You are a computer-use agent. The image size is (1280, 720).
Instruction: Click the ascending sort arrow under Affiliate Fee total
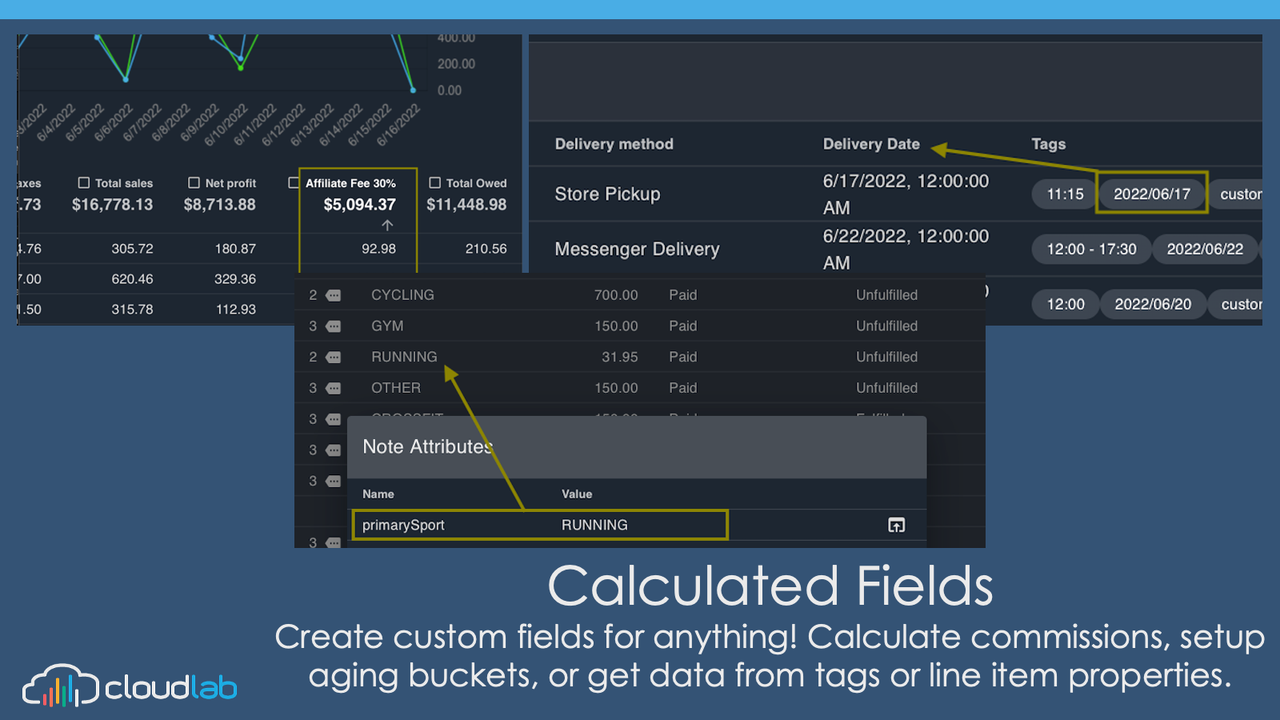point(387,224)
